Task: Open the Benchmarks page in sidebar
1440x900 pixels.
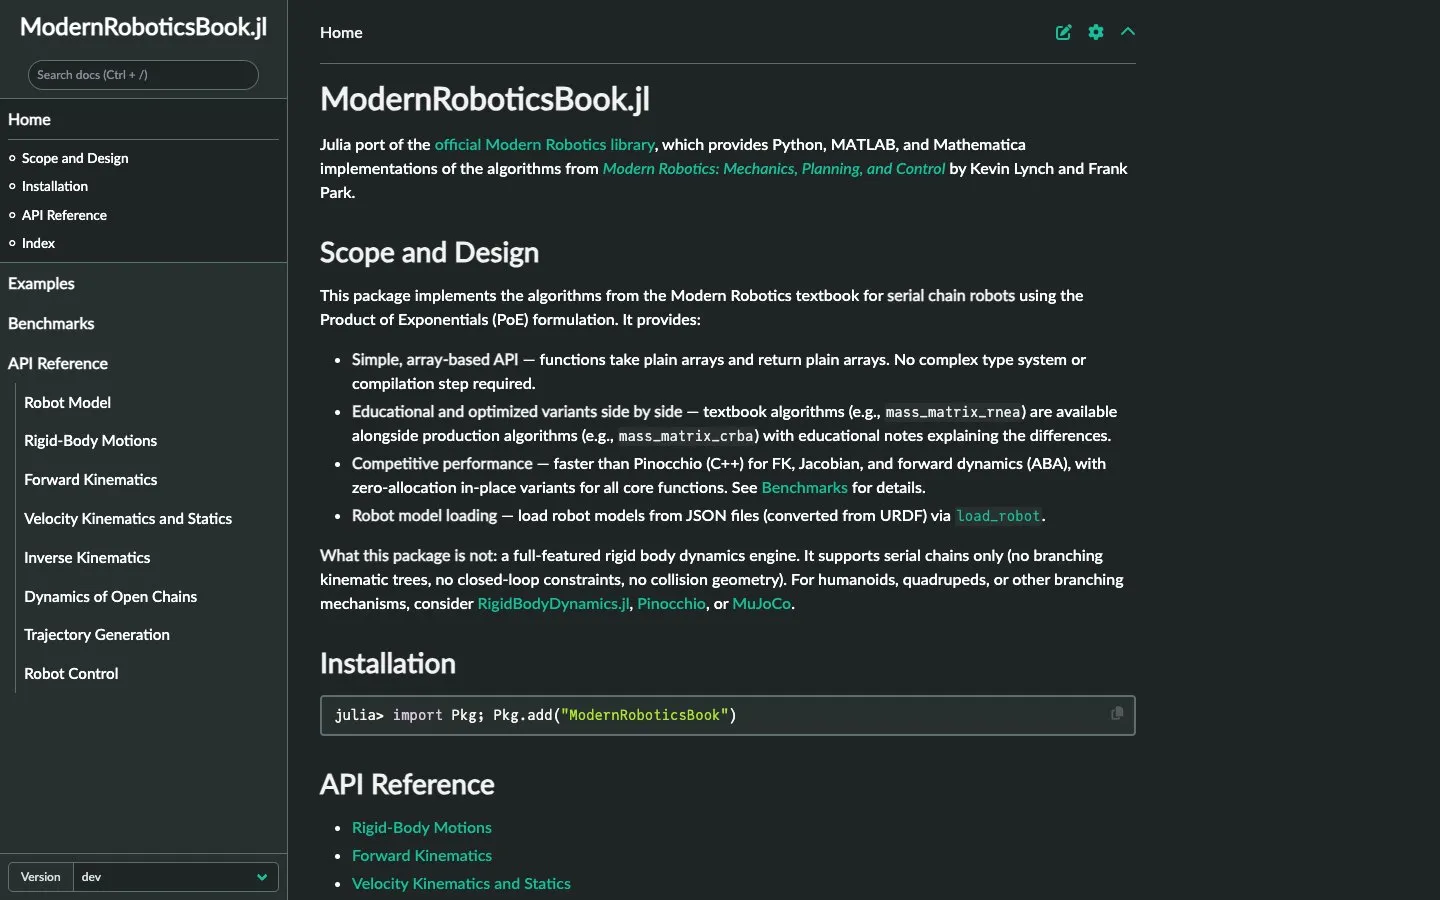Action: pos(51,323)
